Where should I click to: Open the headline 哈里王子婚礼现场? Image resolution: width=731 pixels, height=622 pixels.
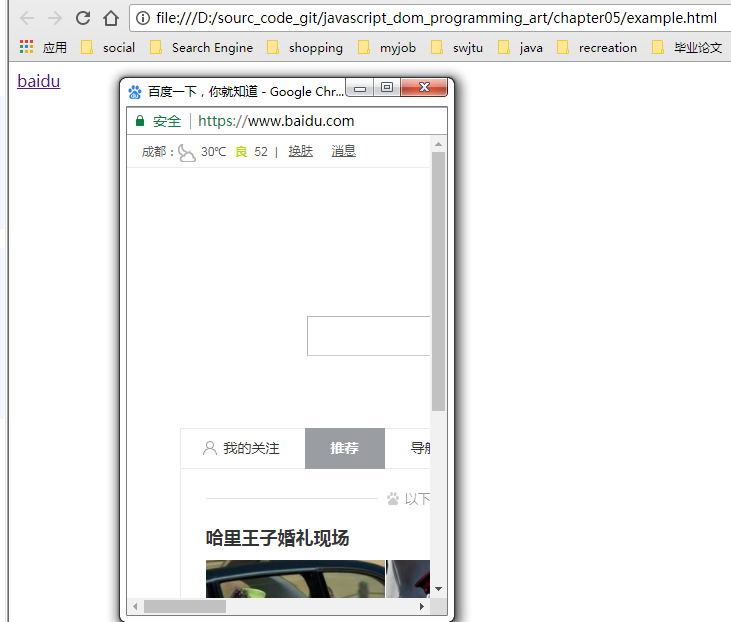click(x=277, y=538)
